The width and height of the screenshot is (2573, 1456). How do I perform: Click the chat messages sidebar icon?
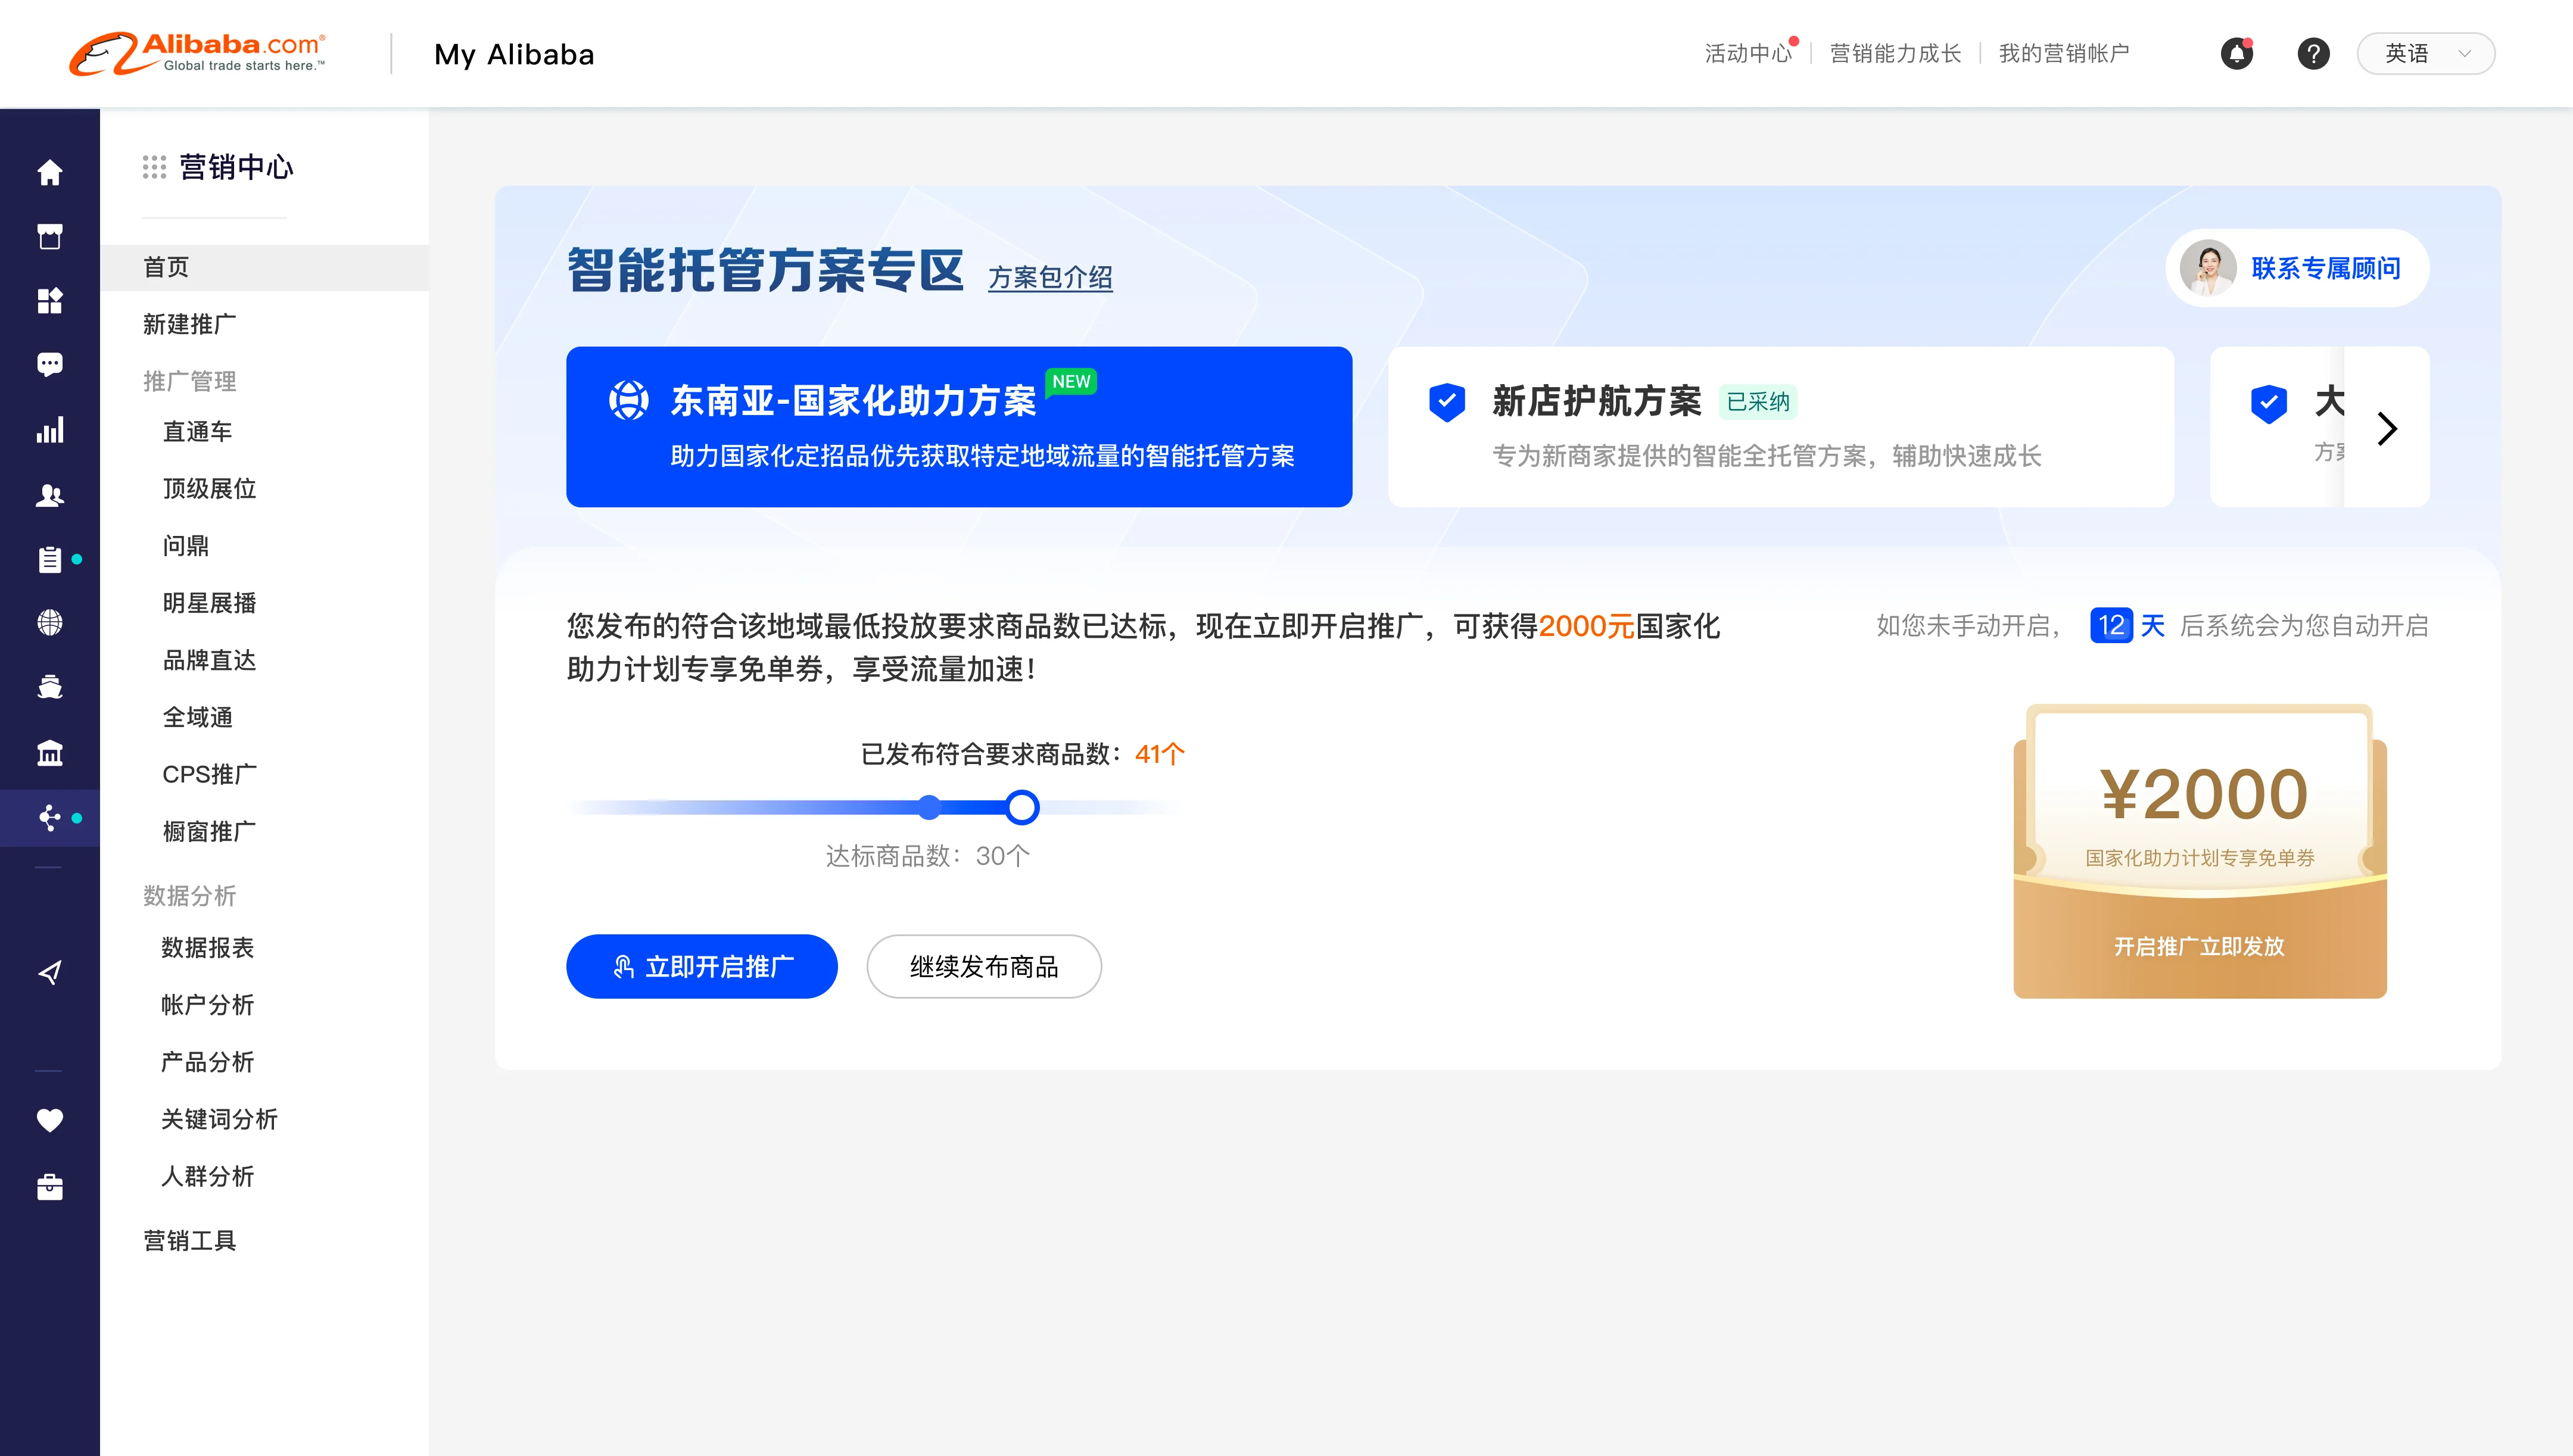(49, 365)
